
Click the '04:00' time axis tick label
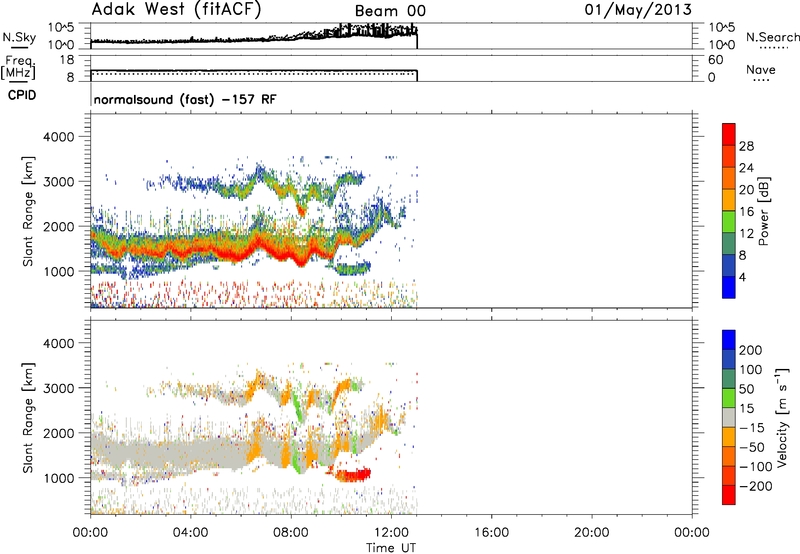click(x=191, y=533)
